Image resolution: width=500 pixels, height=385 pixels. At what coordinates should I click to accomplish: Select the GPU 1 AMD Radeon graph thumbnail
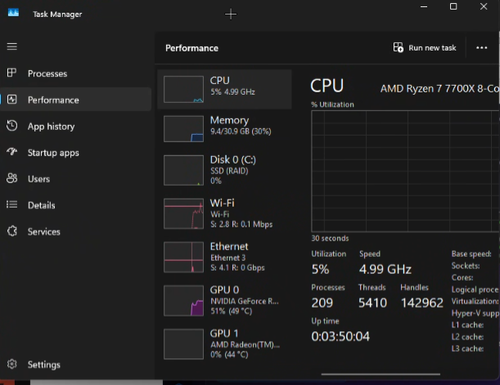point(184,344)
